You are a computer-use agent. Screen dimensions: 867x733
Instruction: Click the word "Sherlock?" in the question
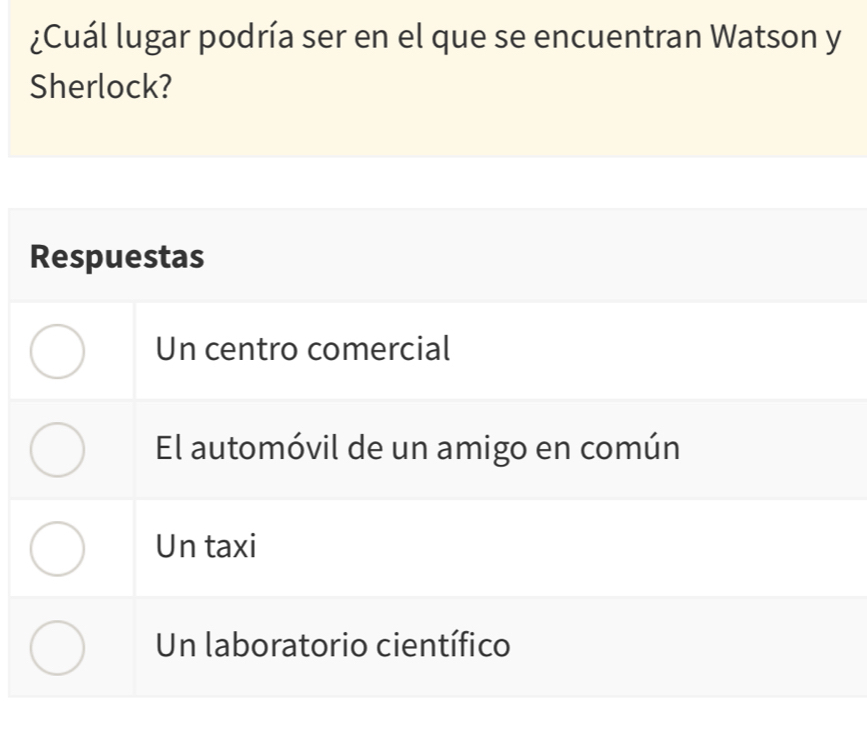99,87
